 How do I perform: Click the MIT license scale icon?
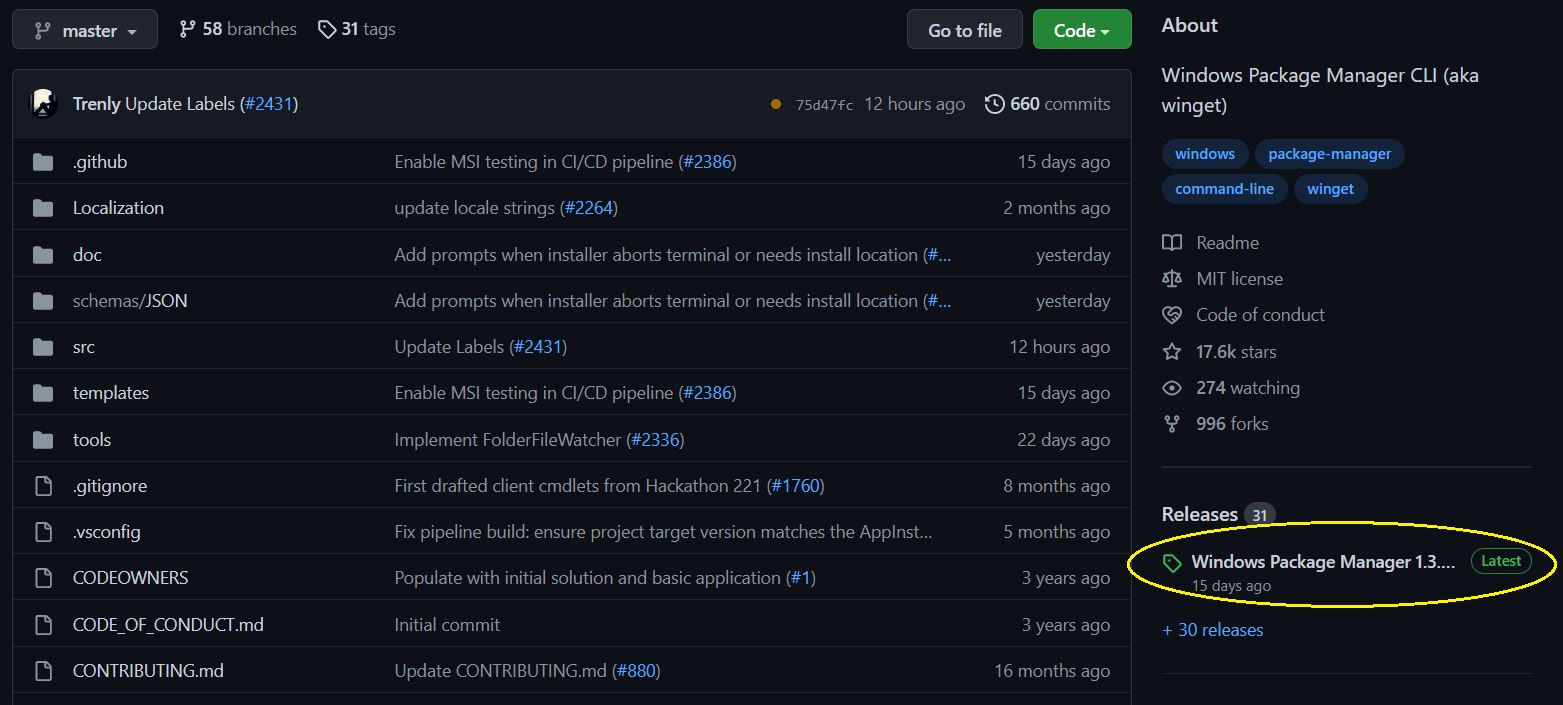click(x=1172, y=279)
